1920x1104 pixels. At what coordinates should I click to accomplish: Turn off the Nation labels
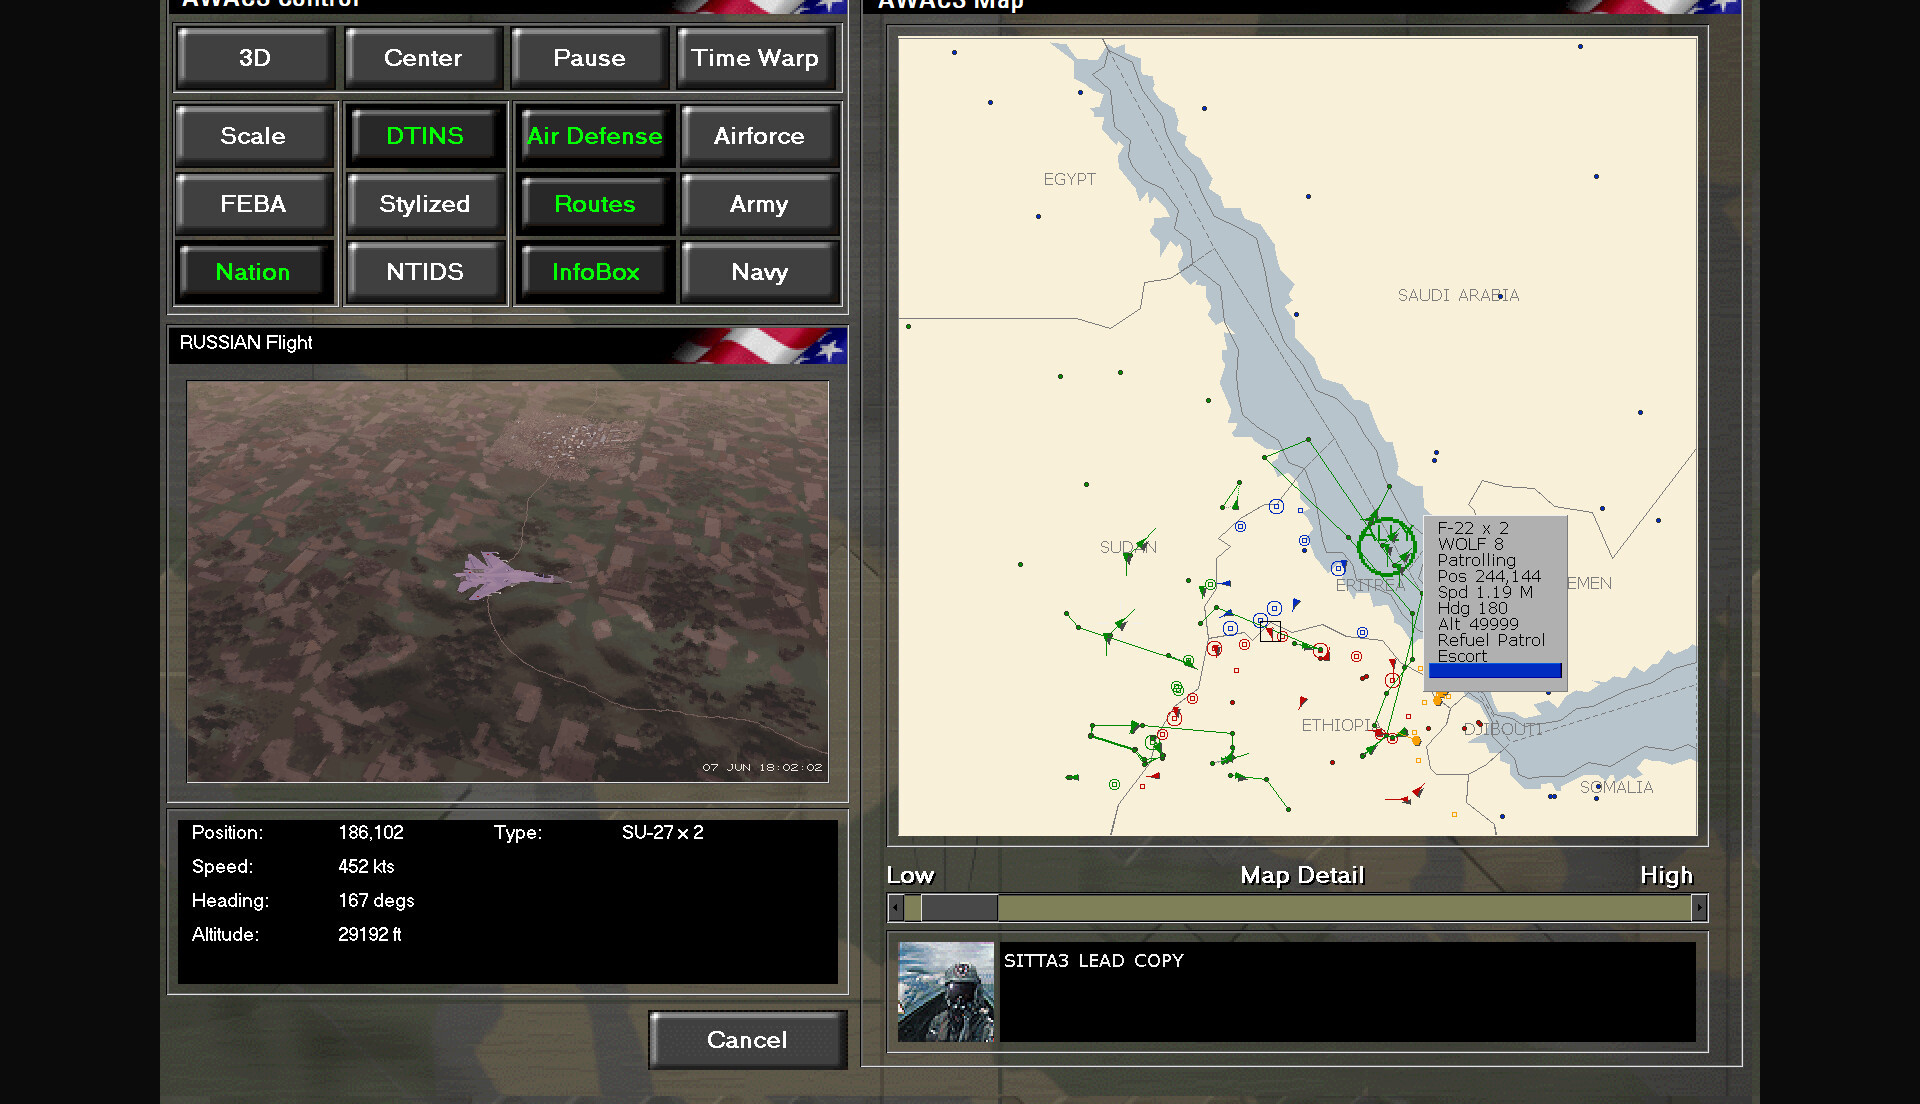click(x=253, y=272)
